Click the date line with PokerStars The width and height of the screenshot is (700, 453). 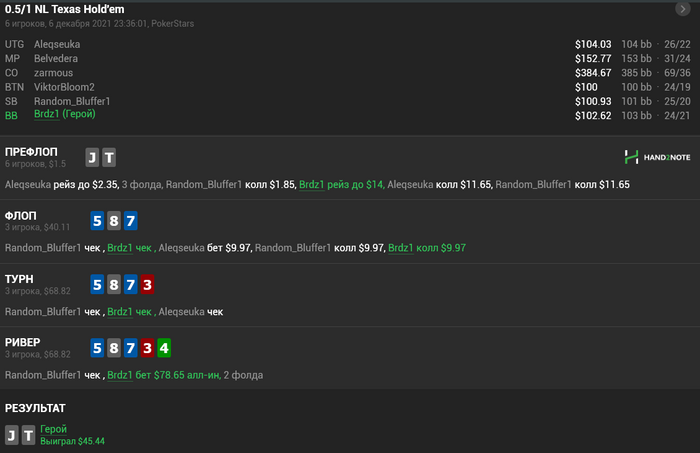tap(100, 24)
